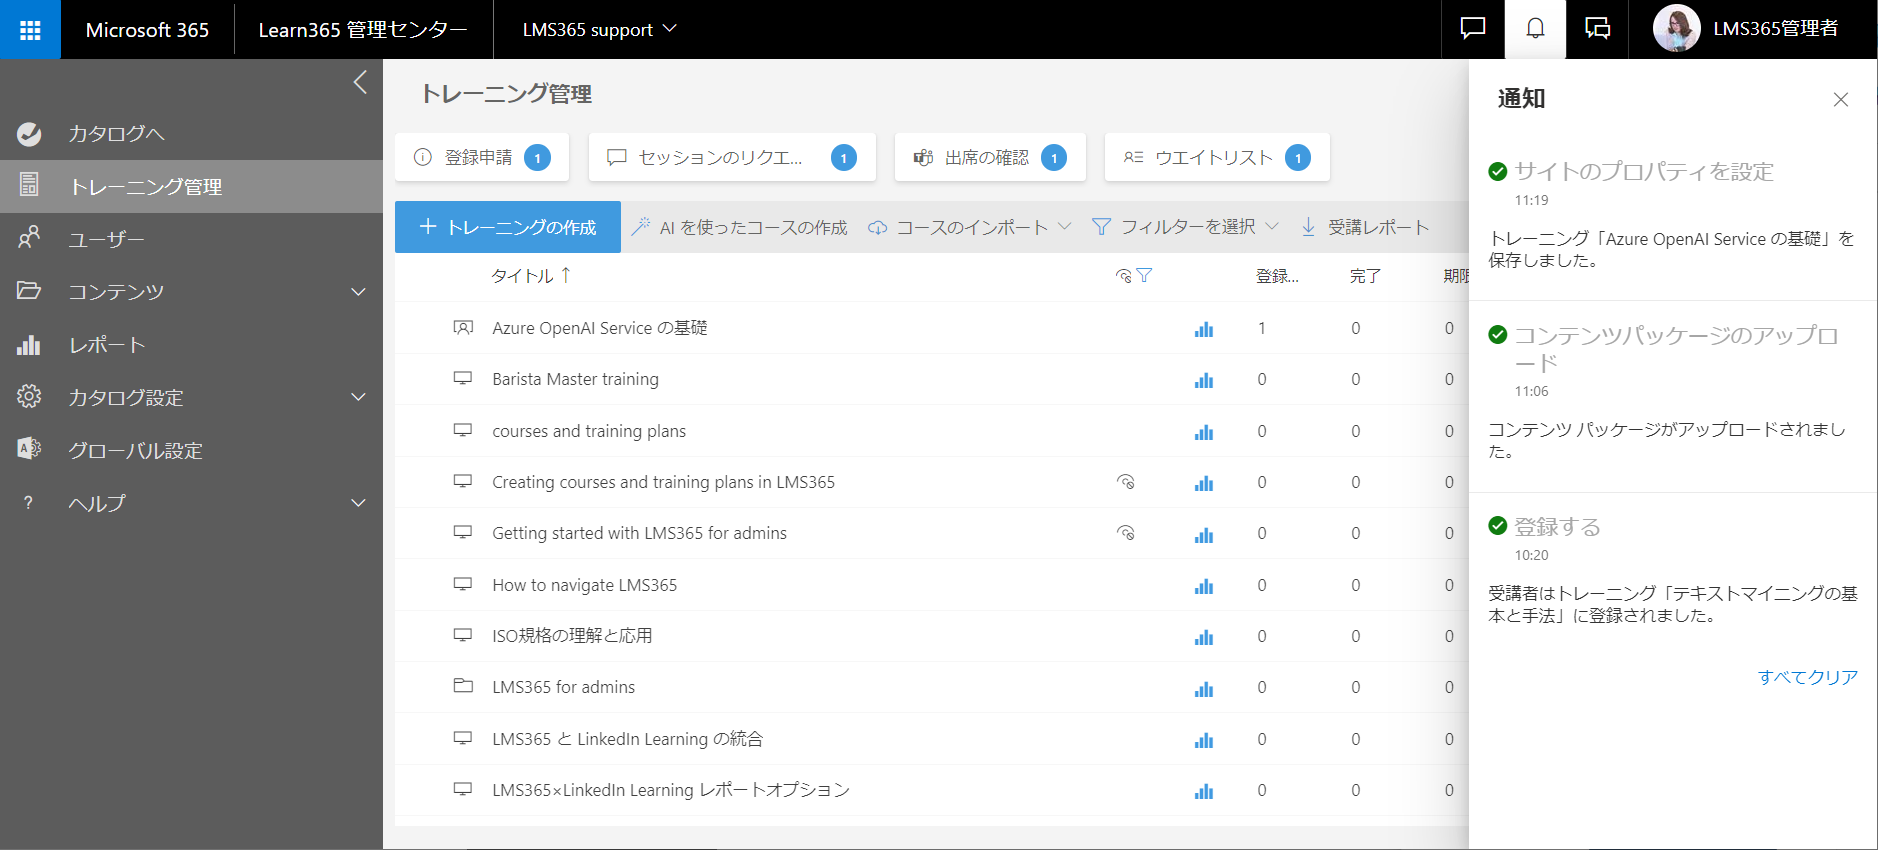Open report chart for LMS365 と LinkedIn Learning

[x=1204, y=740]
